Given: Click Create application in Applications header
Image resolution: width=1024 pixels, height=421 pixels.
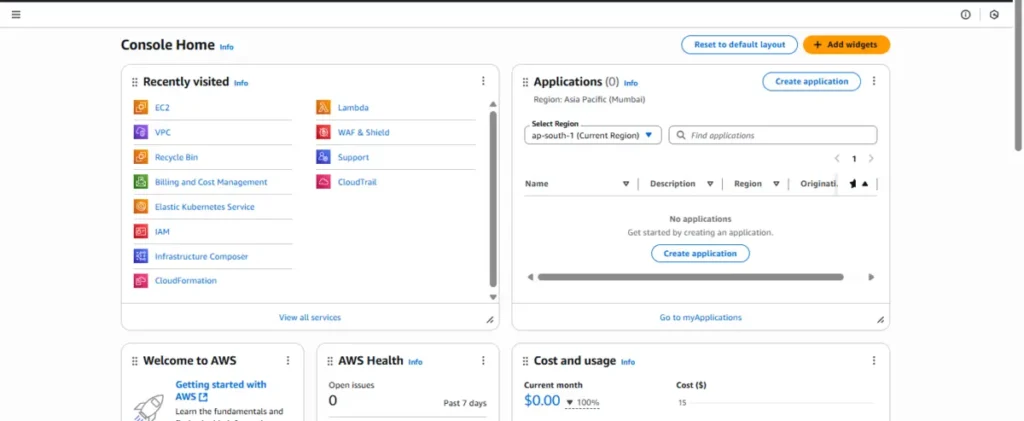Looking at the screenshot, I should click(x=812, y=82).
